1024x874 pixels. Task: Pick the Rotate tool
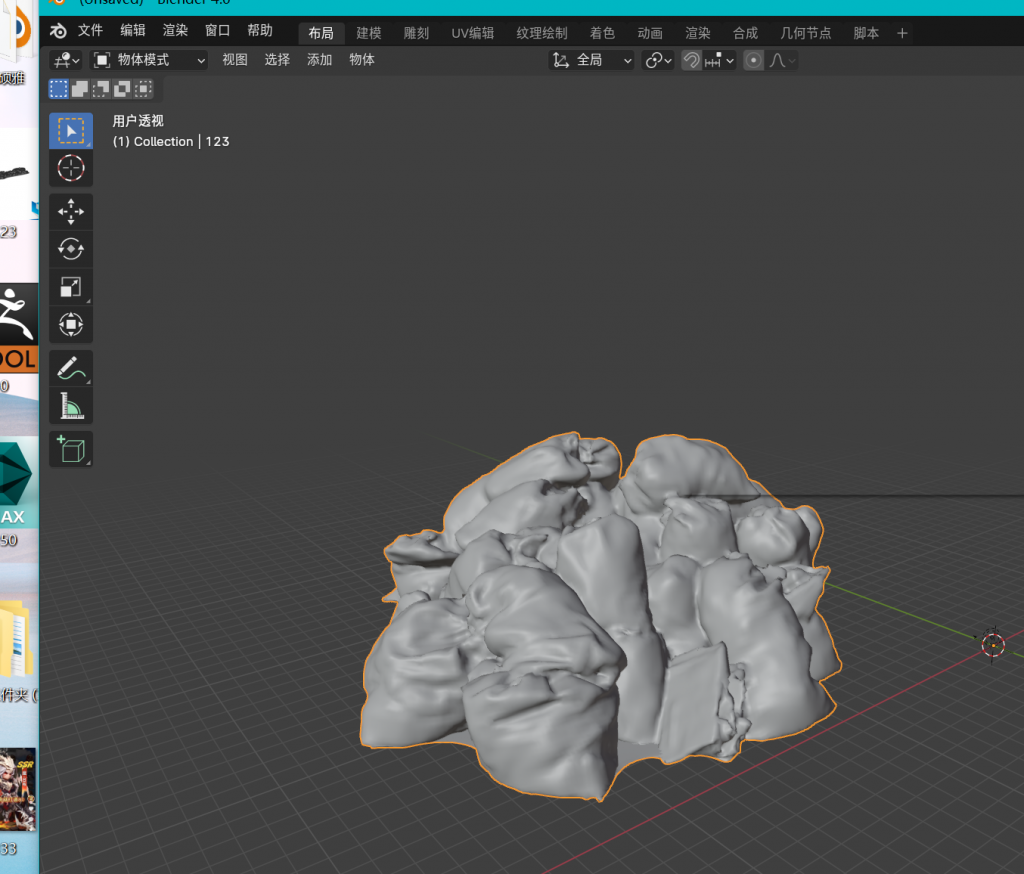pyautogui.click(x=71, y=250)
